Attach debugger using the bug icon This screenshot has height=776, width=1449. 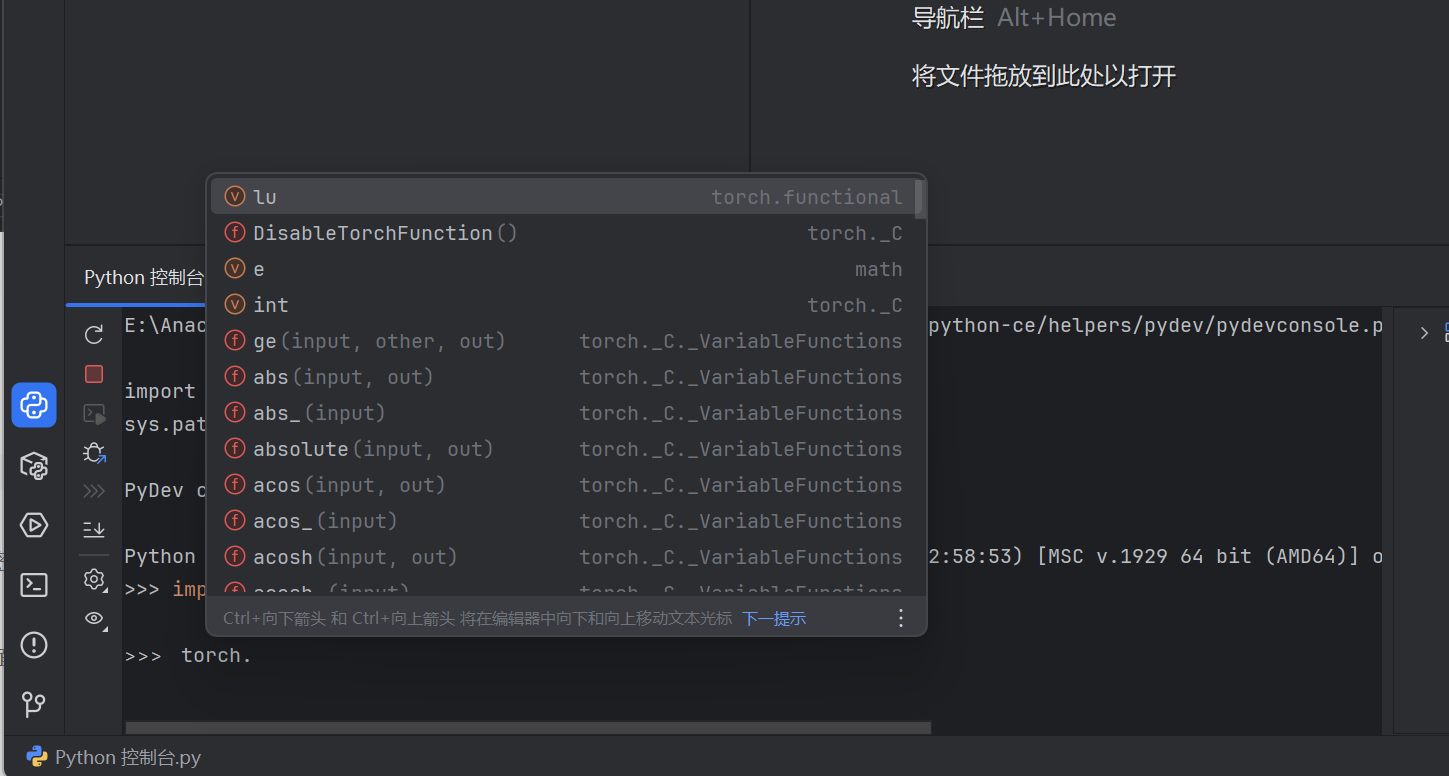(x=93, y=452)
